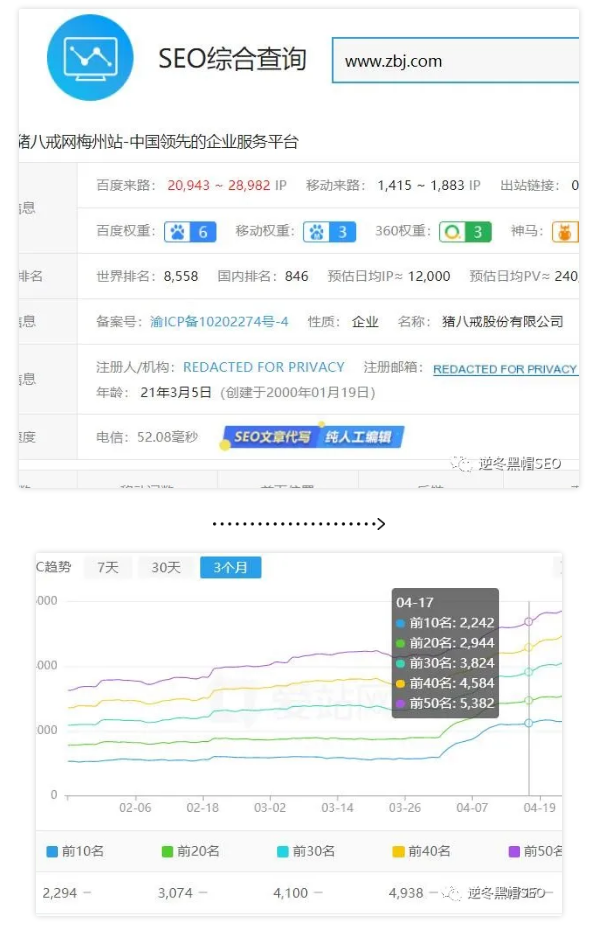Click the 04-17 purple data point on chart

529,622
